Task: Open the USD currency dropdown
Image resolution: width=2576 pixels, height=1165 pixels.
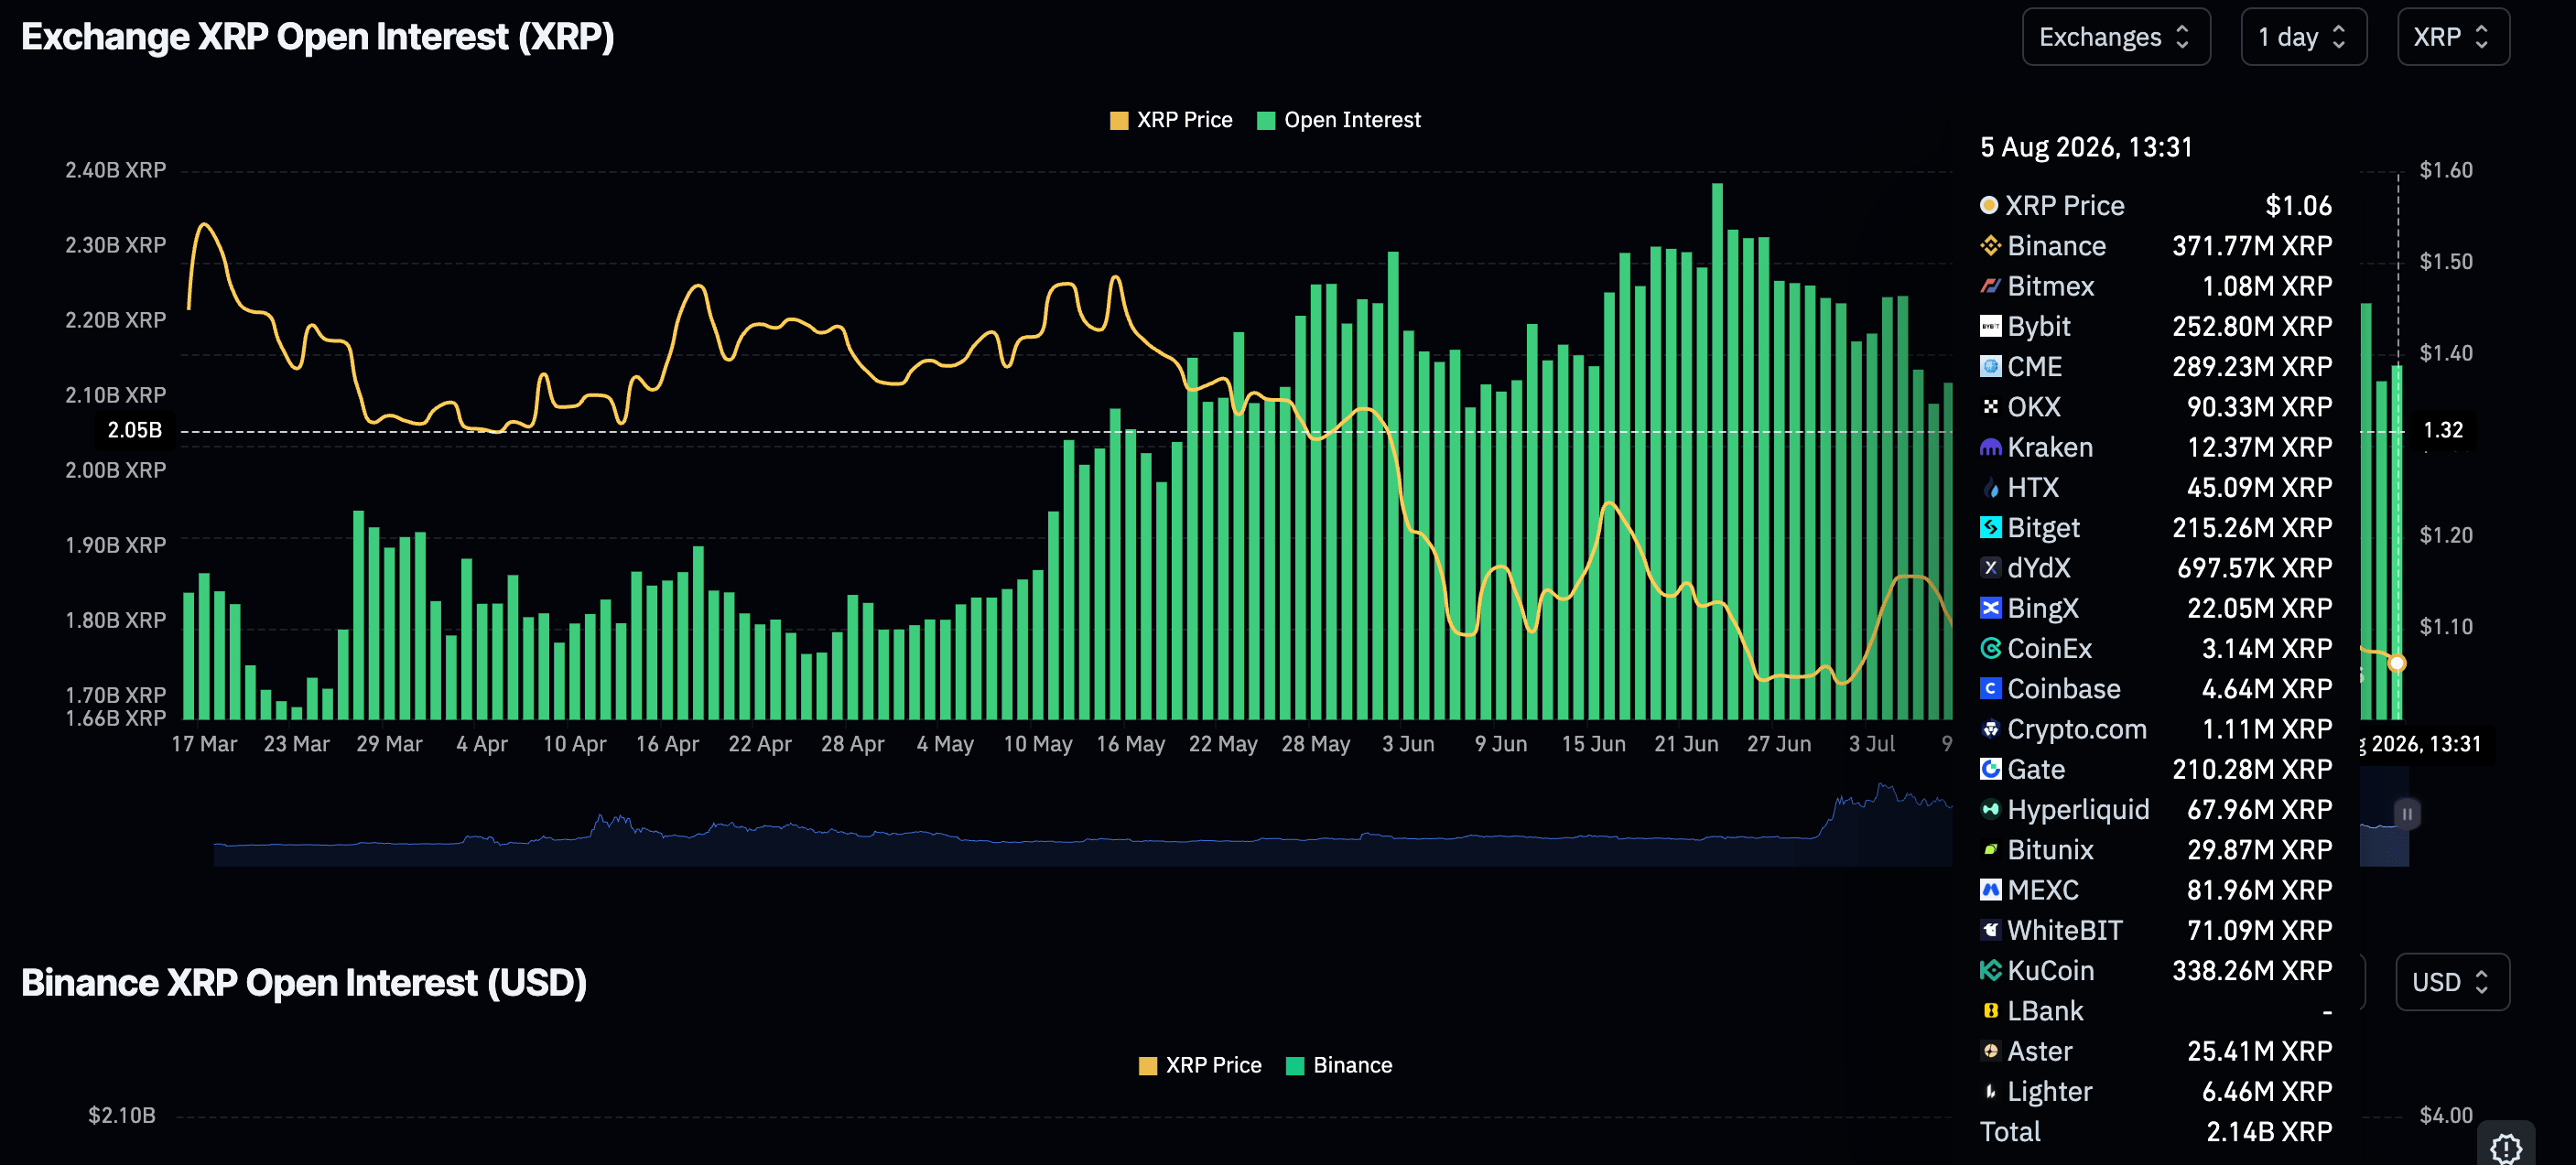Action: tap(2452, 982)
